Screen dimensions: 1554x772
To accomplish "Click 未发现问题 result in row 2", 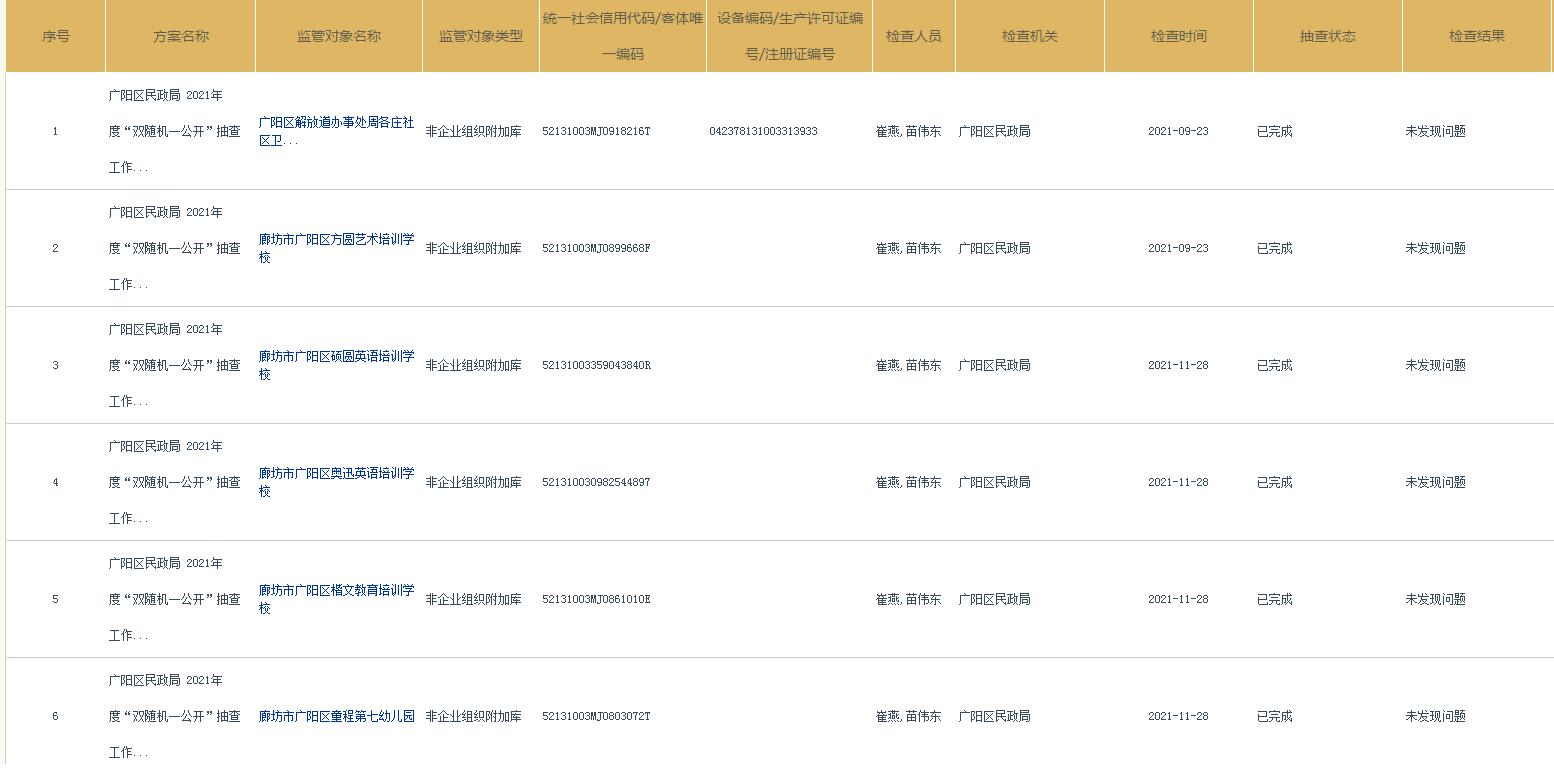I will point(1435,248).
